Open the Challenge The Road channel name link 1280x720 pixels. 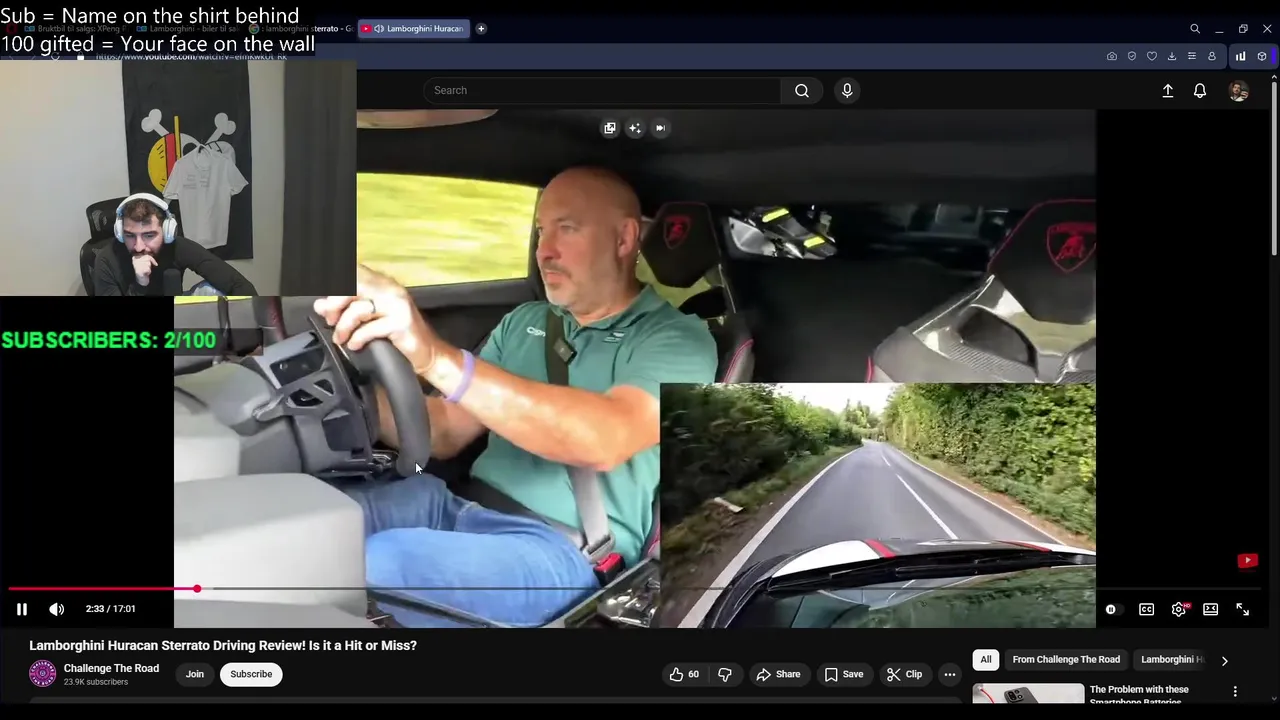point(111,668)
